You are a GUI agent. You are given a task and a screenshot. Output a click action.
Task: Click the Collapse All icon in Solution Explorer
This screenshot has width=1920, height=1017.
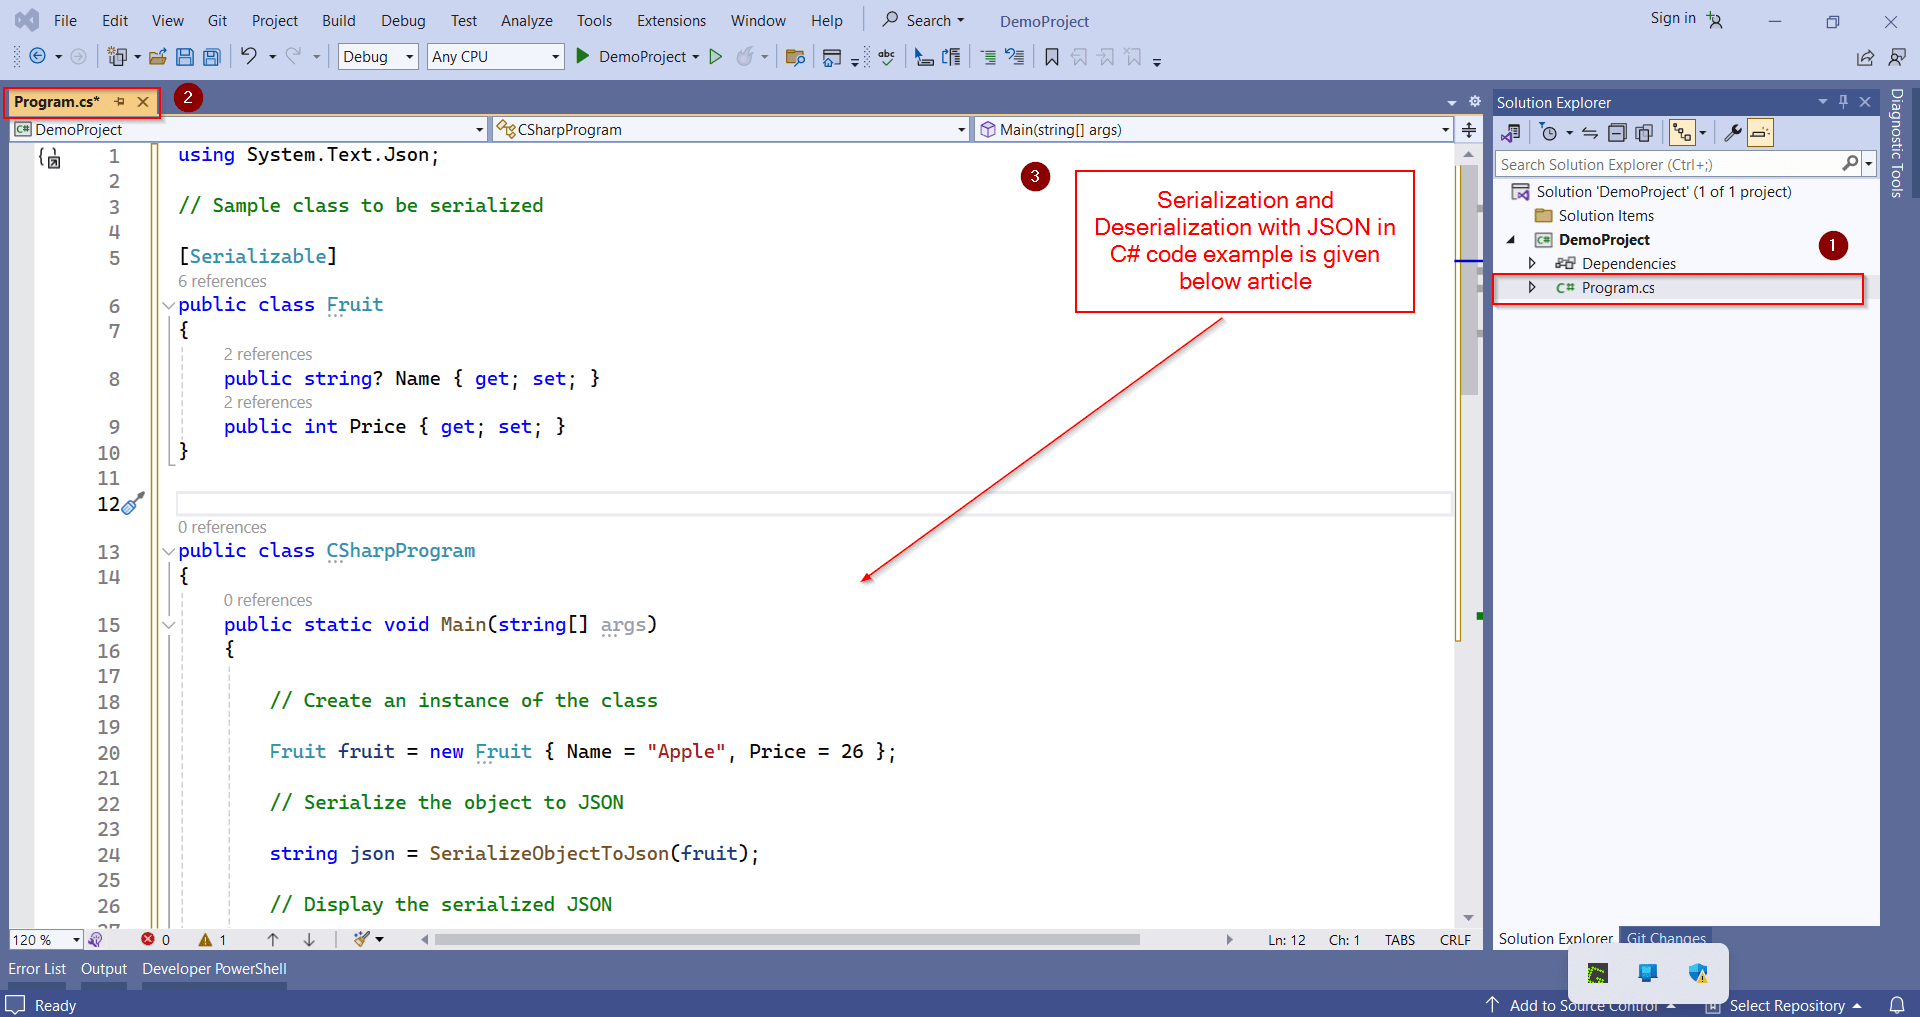pos(1617,133)
